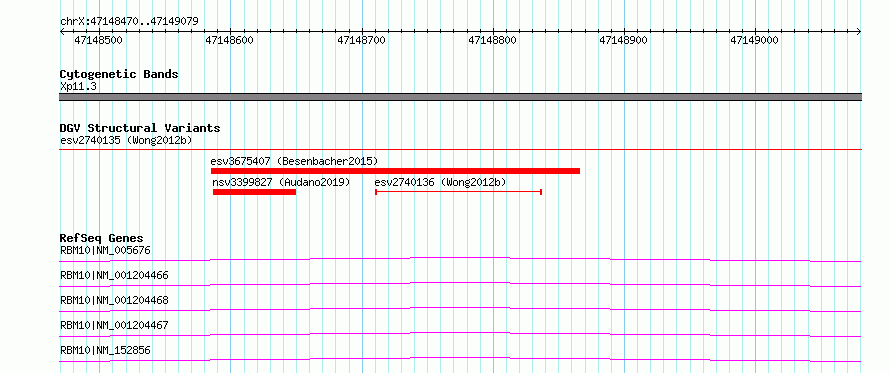
Task: Click the esv2740136 thin variant line
Action: click(459, 192)
